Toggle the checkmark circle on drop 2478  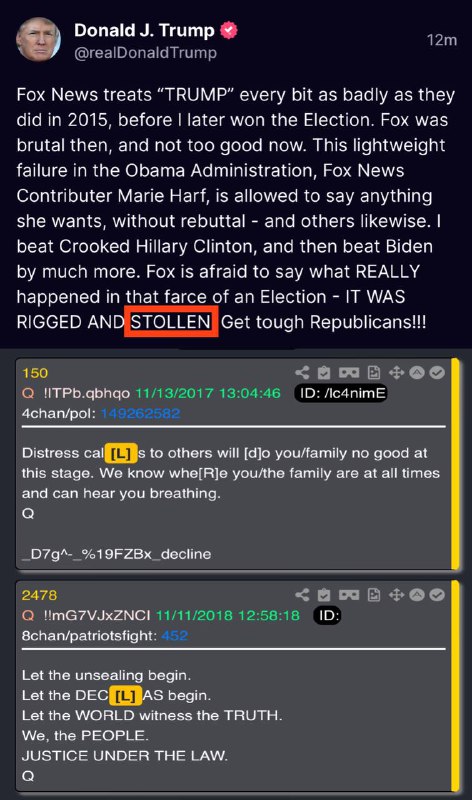437,595
